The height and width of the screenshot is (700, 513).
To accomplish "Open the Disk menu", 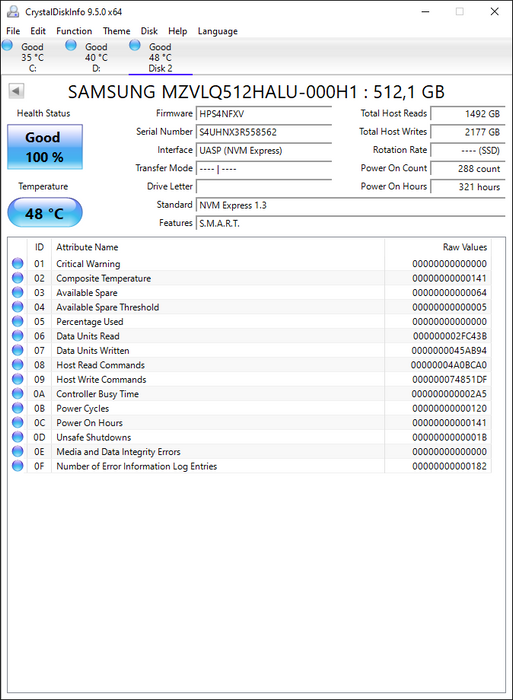I will click(149, 31).
